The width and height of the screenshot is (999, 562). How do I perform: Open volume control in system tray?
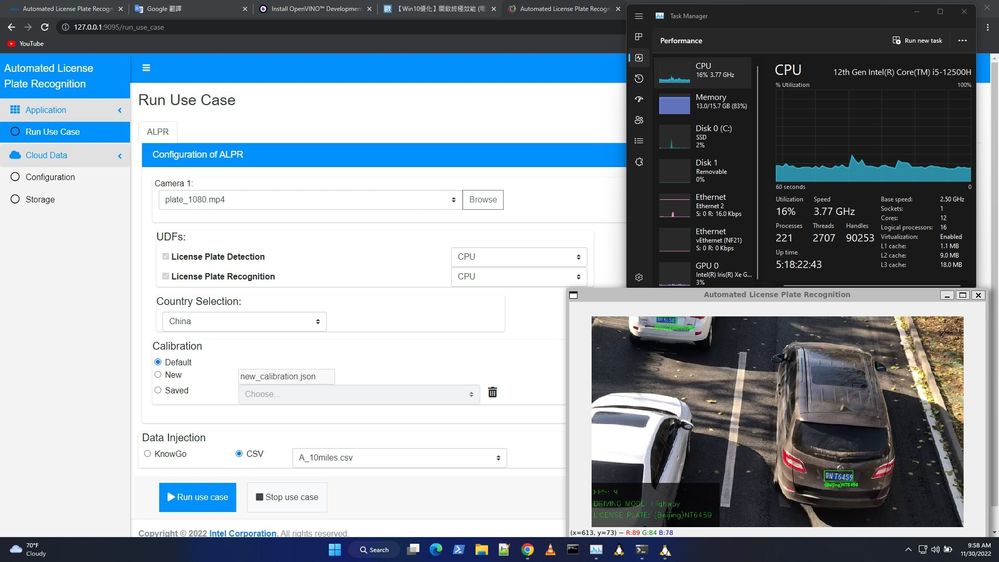pyautogui.click(x=935, y=549)
